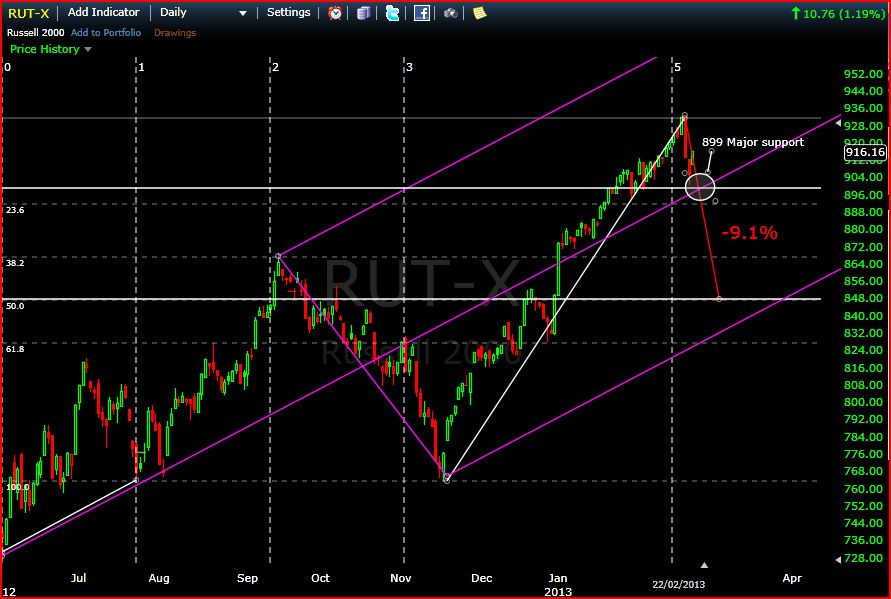This screenshot has width=891, height=599.
Task: Click the alarm clock alert icon
Action: [335, 14]
